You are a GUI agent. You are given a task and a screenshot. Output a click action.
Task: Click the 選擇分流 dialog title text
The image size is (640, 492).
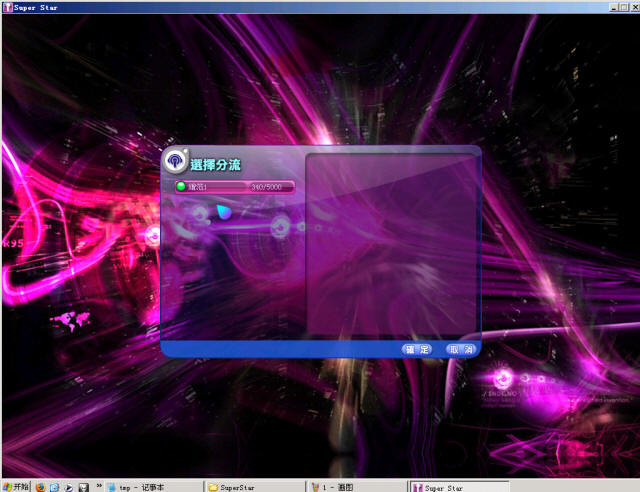coord(215,165)
